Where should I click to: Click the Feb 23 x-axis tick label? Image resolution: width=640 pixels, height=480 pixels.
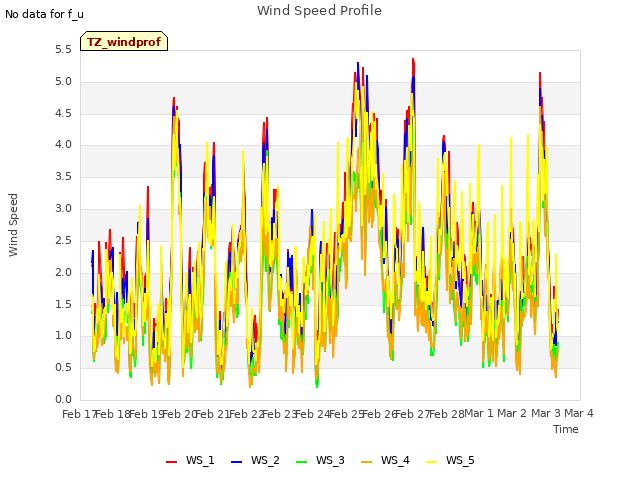coord(280,414)
